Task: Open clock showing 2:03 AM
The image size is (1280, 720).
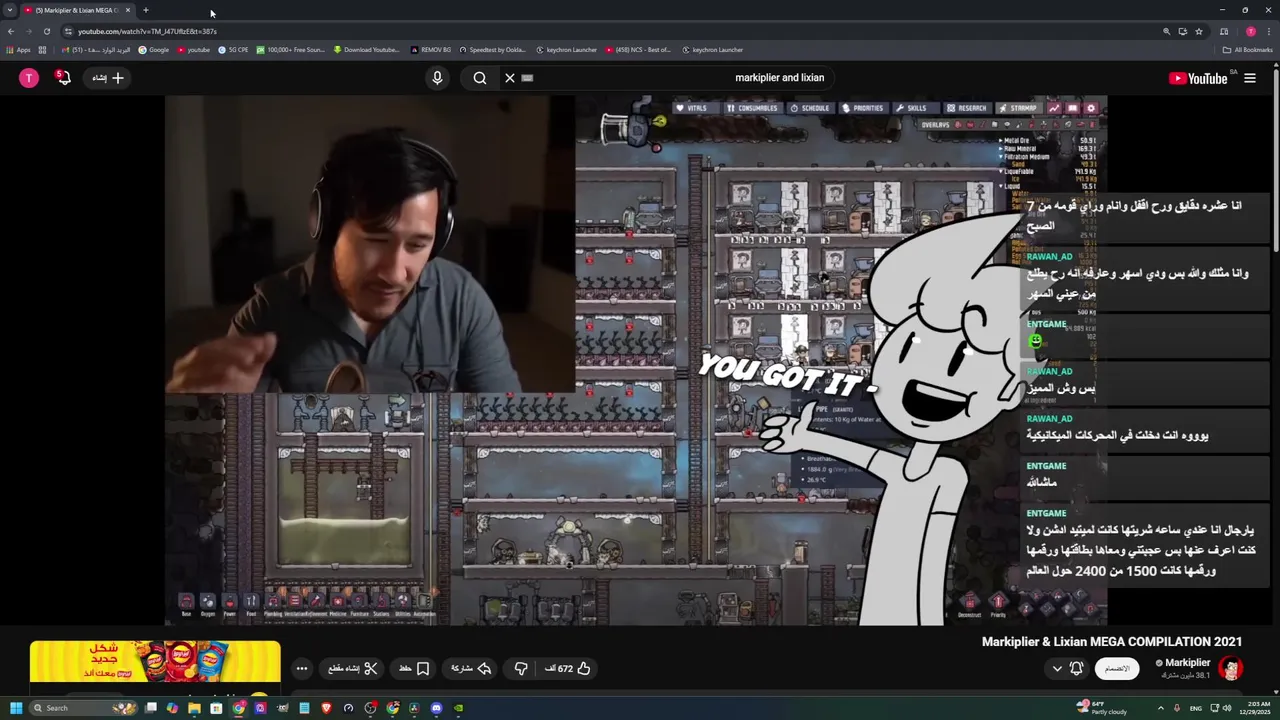Action: click(1255, 708)
